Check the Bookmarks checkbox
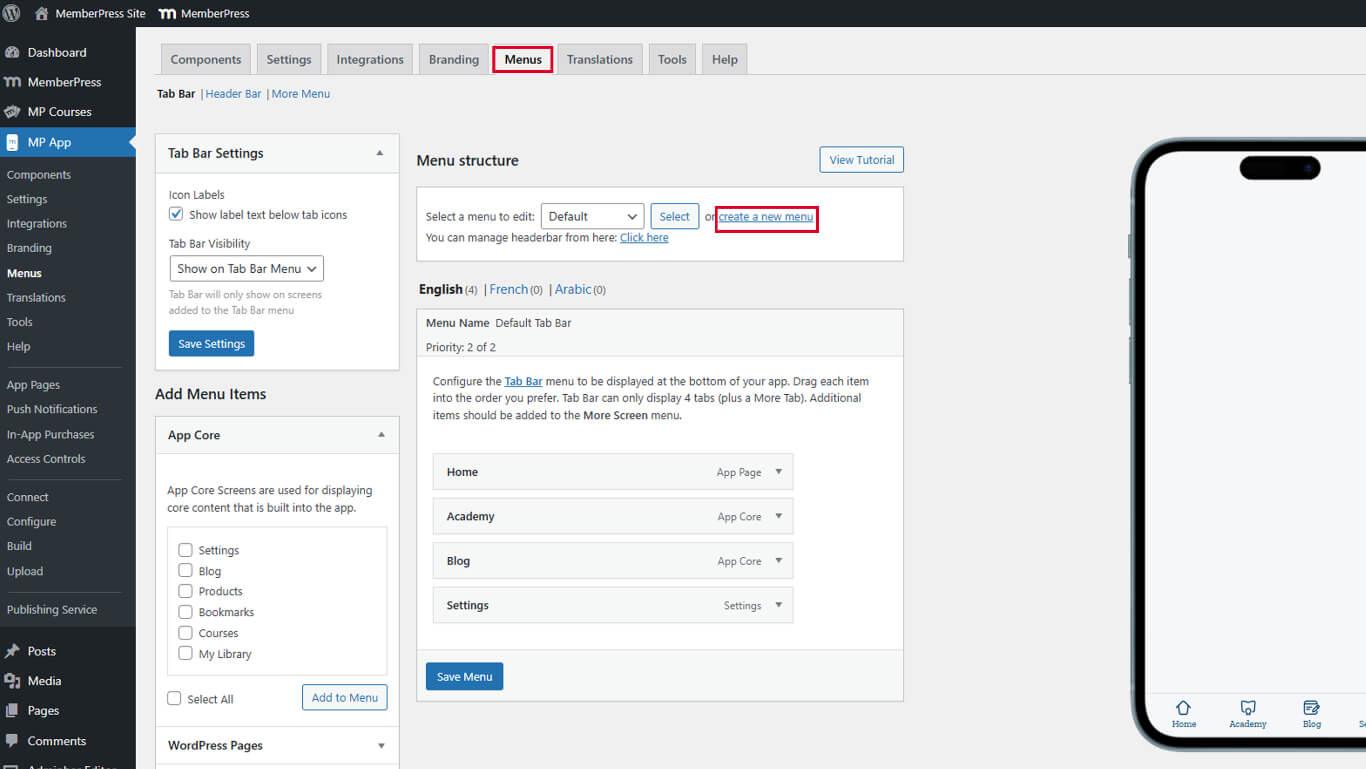The image size is (1366, 769). [x=185, y=612]
